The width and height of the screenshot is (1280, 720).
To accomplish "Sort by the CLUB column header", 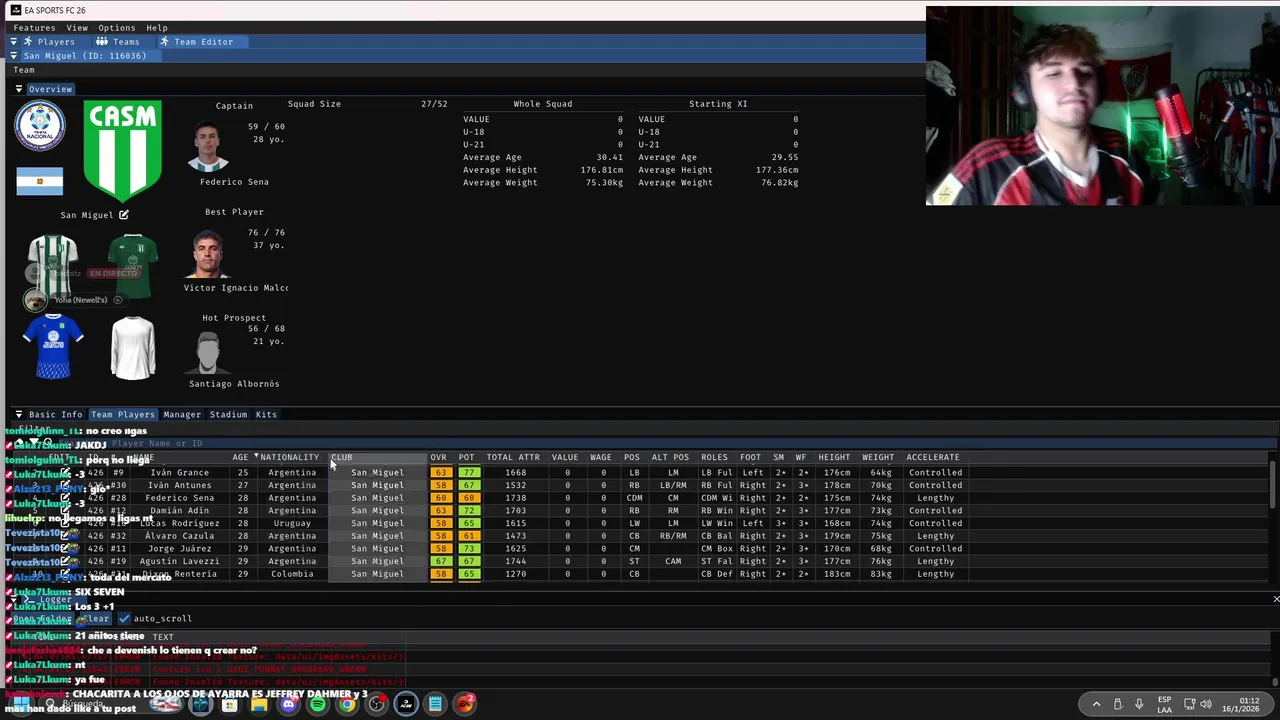I will pos(342,457).
